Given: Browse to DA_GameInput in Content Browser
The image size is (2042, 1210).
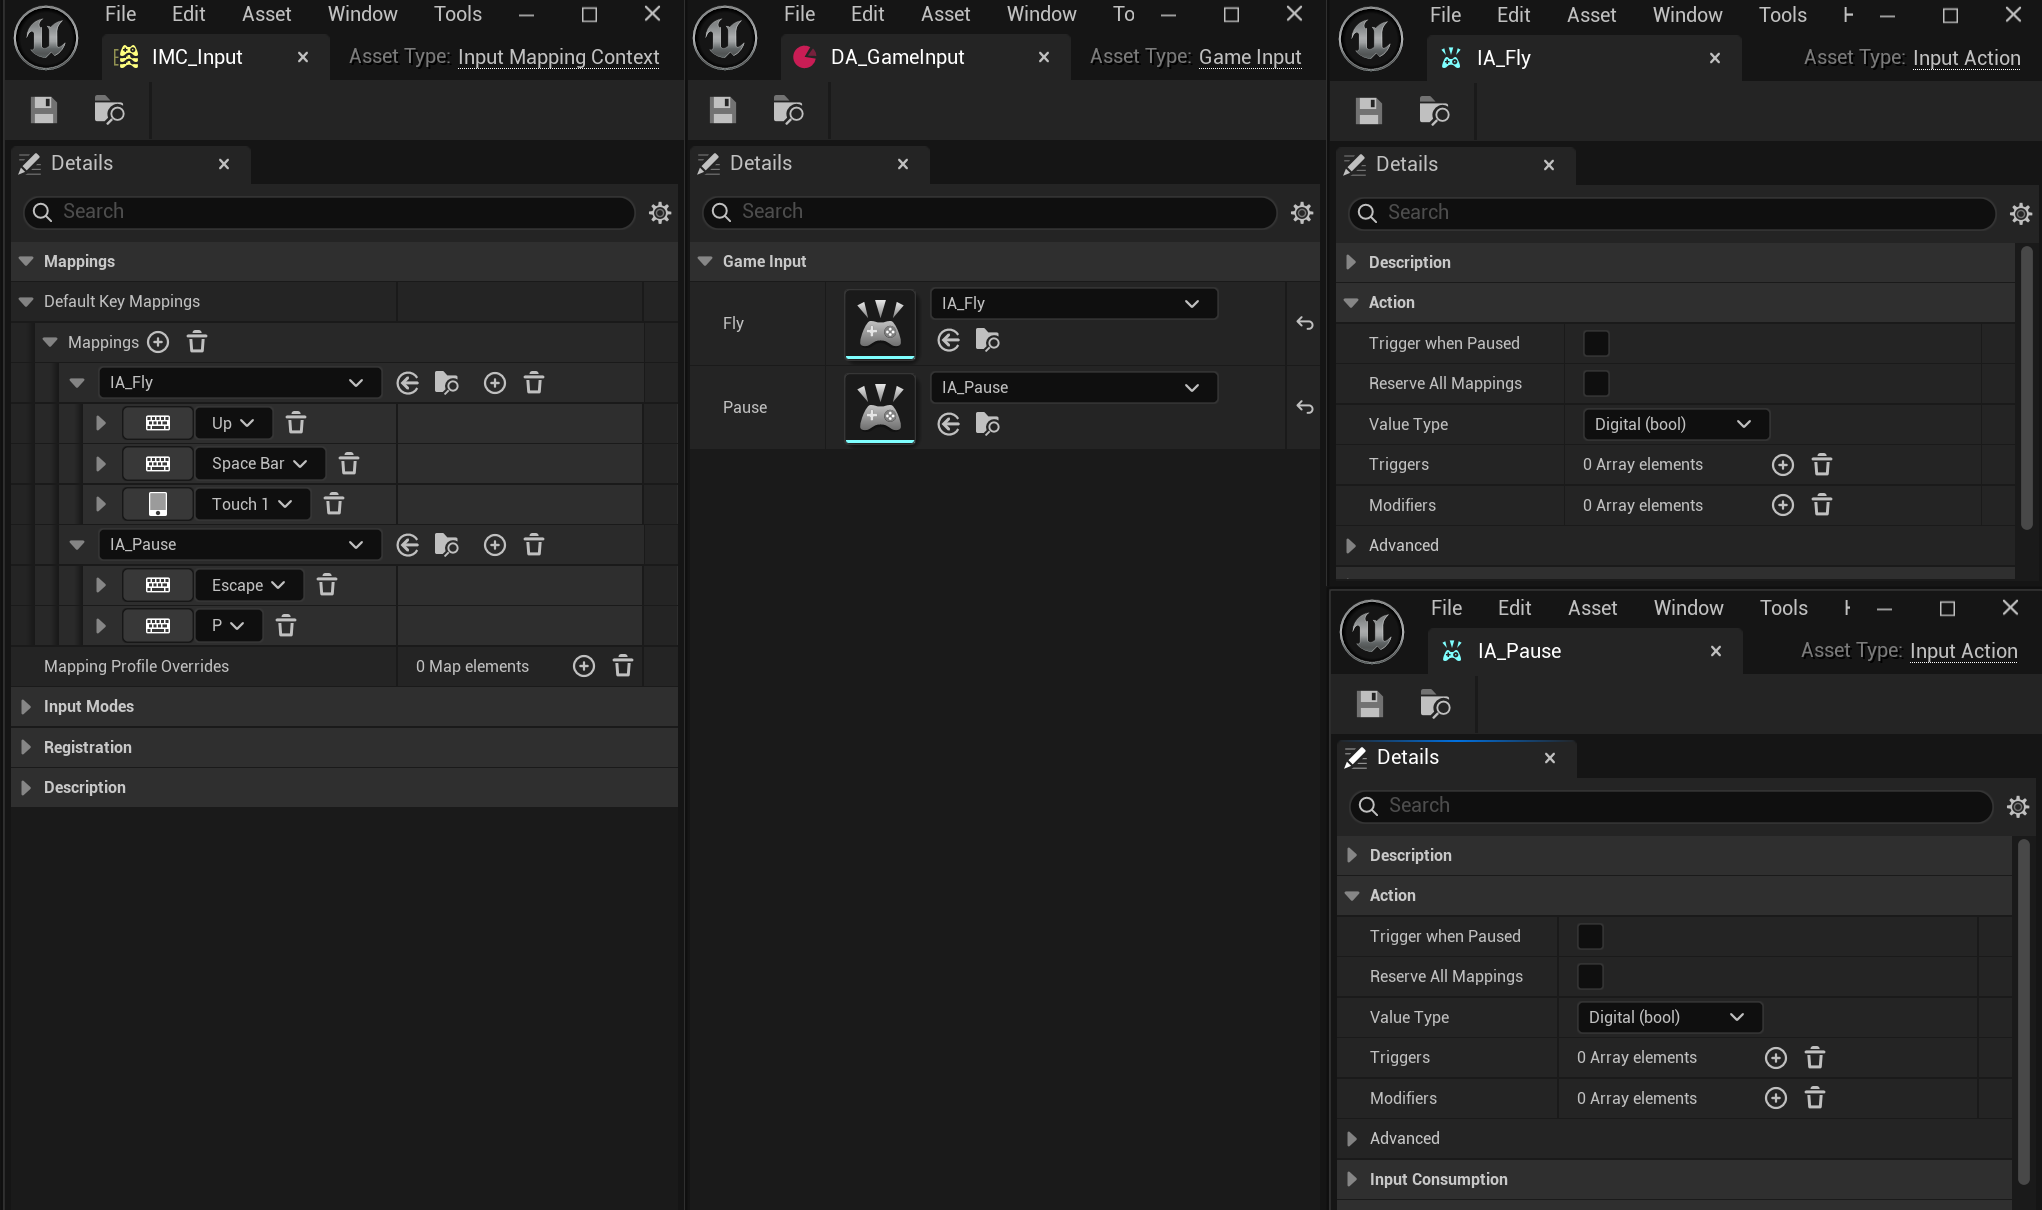Looking at the screenshot, I should (x=788, y=110).
